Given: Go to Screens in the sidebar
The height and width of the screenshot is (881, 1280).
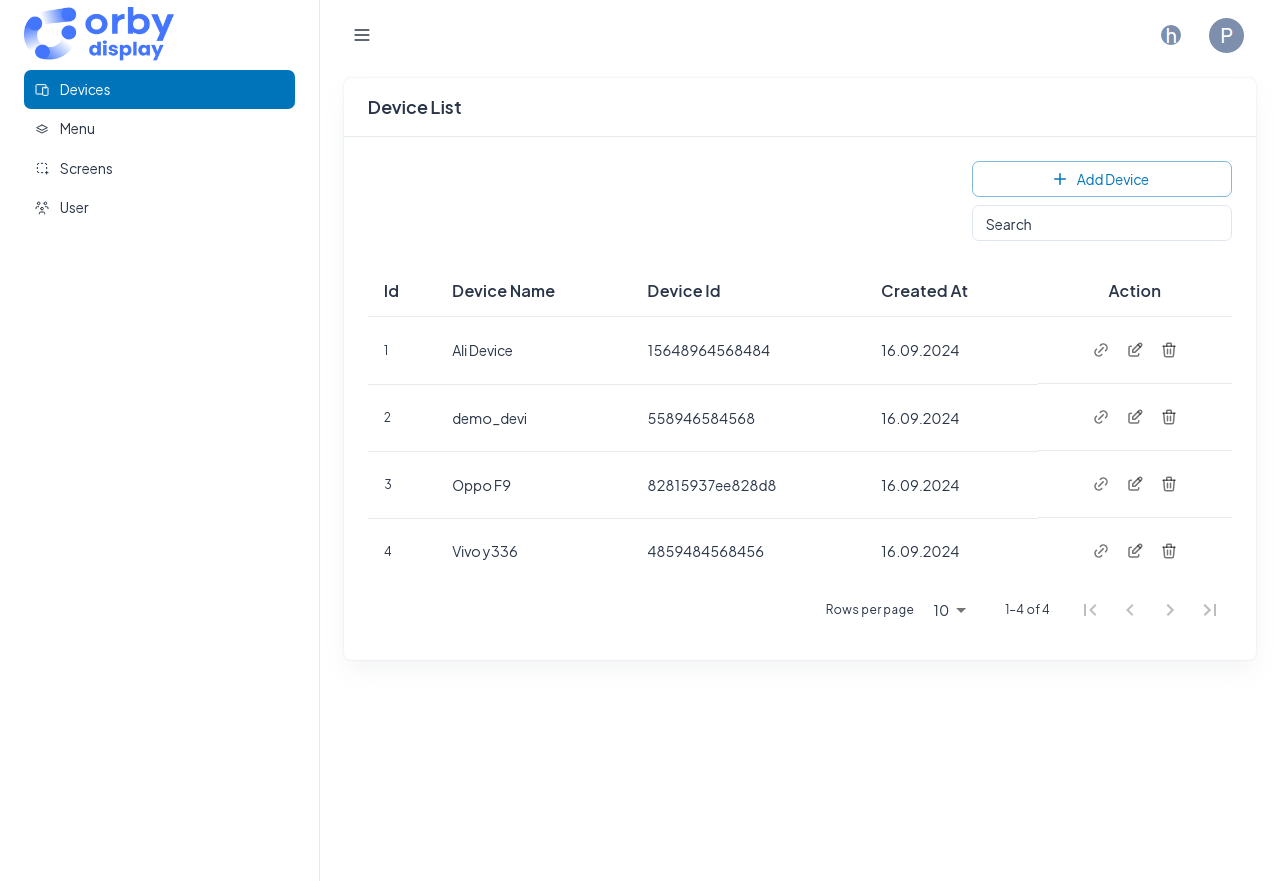Looking at the screenshot, I should pyautogui.click(x=86, y=169).
